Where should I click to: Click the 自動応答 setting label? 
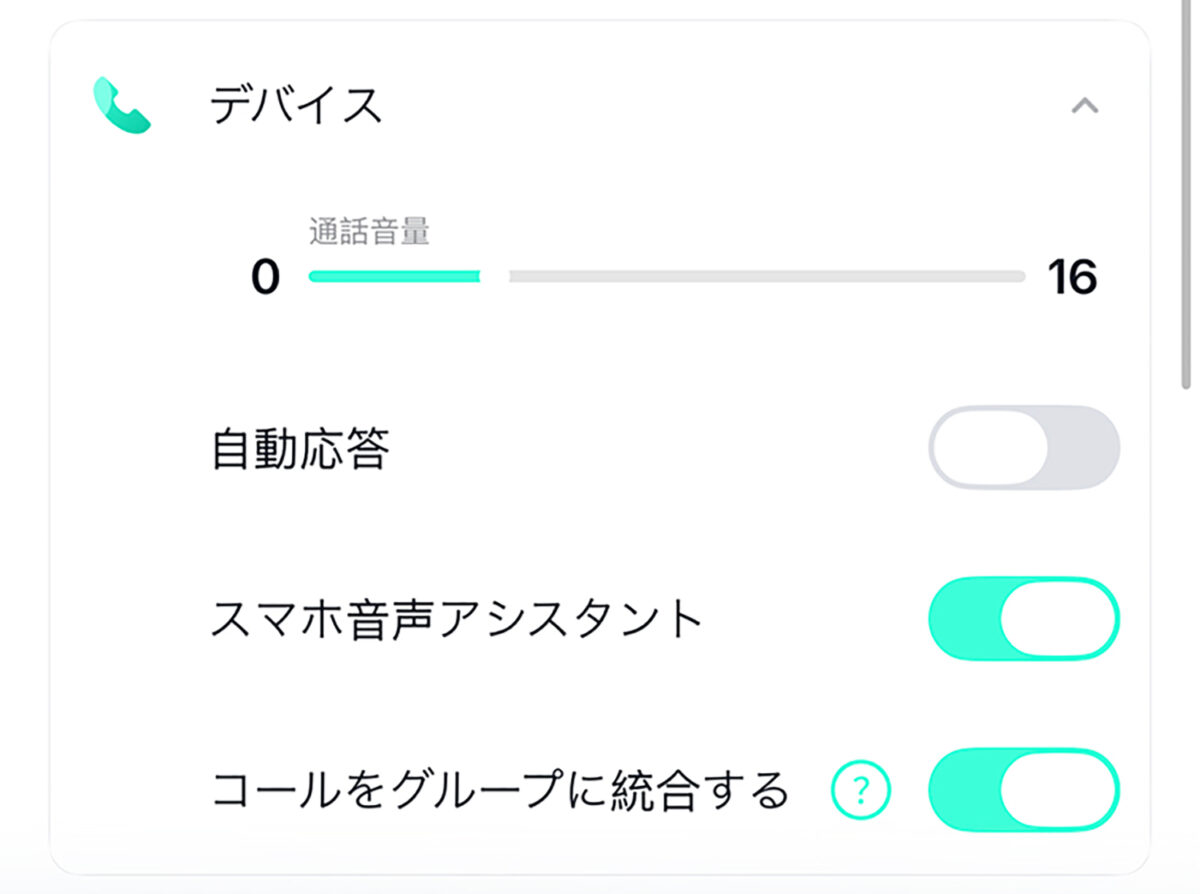pyautogui.click(x=300, y=450)
